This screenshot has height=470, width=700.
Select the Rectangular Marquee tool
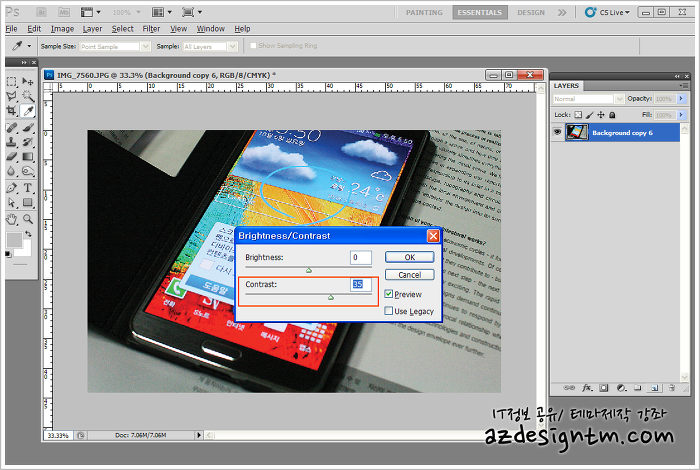point(12,82)
